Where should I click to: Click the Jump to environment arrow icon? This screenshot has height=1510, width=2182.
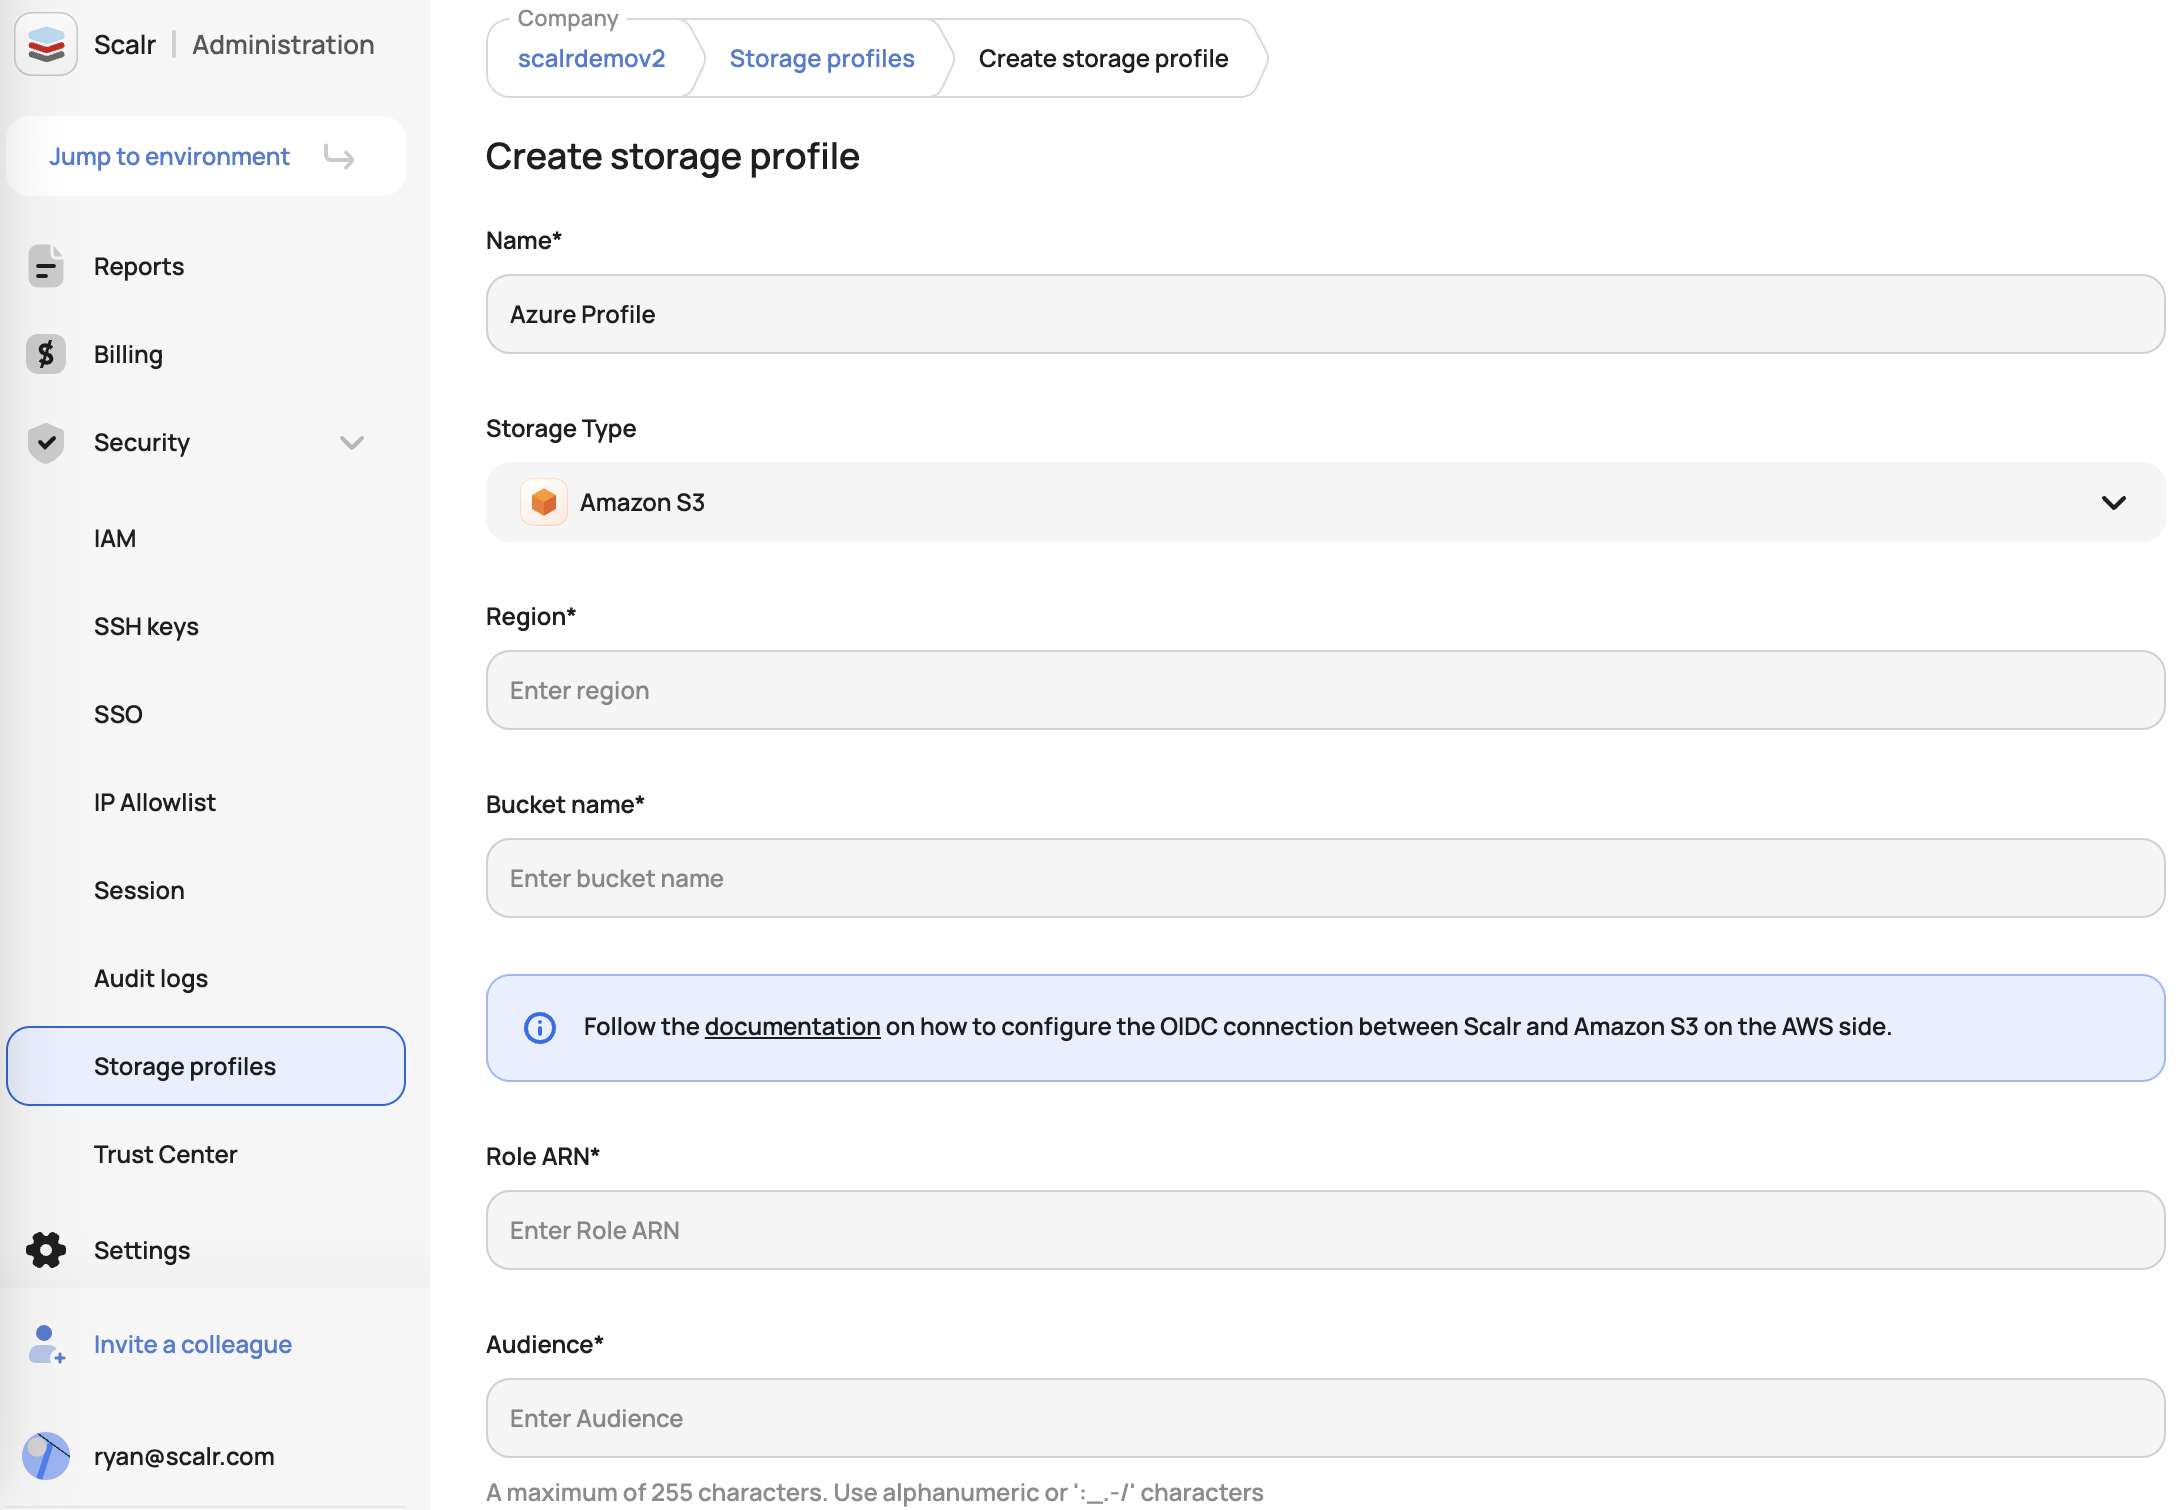[339, 157]
